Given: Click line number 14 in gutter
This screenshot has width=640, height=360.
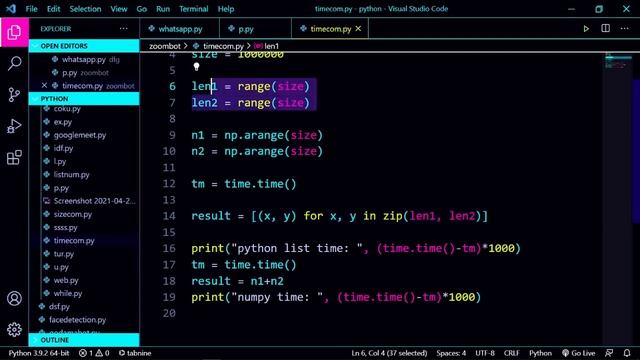Looking at the screenshot, I should coord(169,216).
